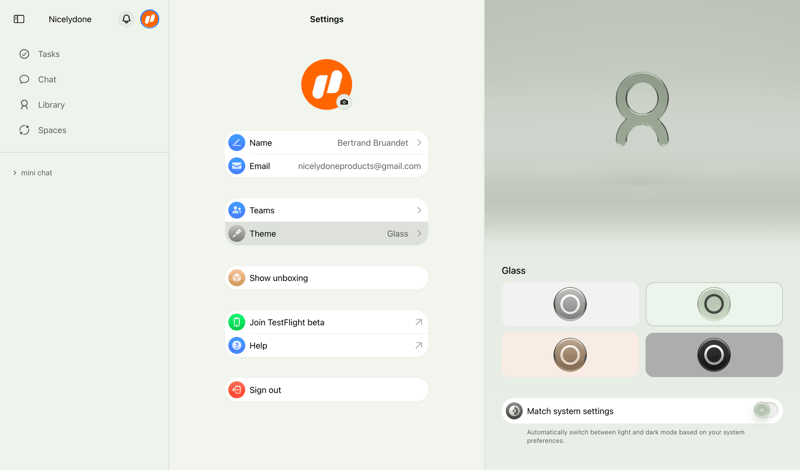800x470 pixels.
Task: Select the peach glass theme swatch
Action: [x=570, y=355]
